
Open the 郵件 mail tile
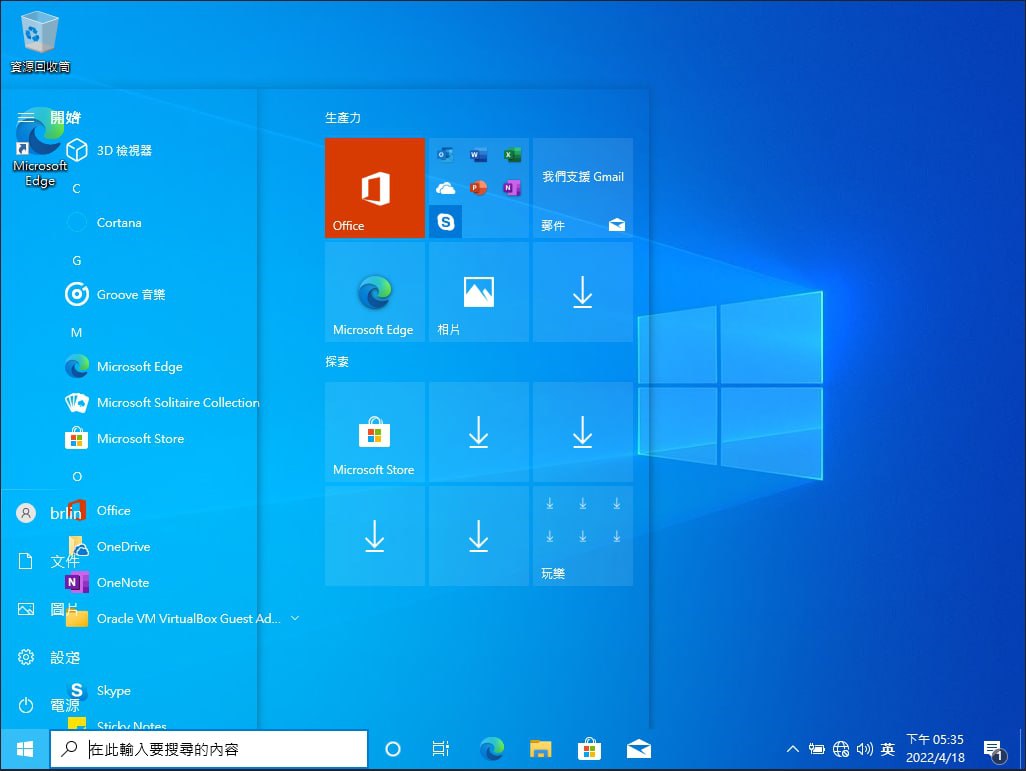(583, 188)
